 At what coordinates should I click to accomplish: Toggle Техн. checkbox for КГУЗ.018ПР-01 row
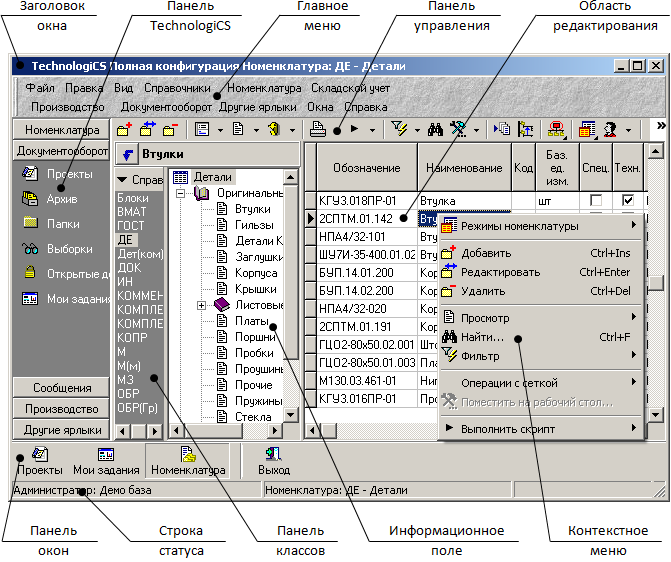point(628,200)
